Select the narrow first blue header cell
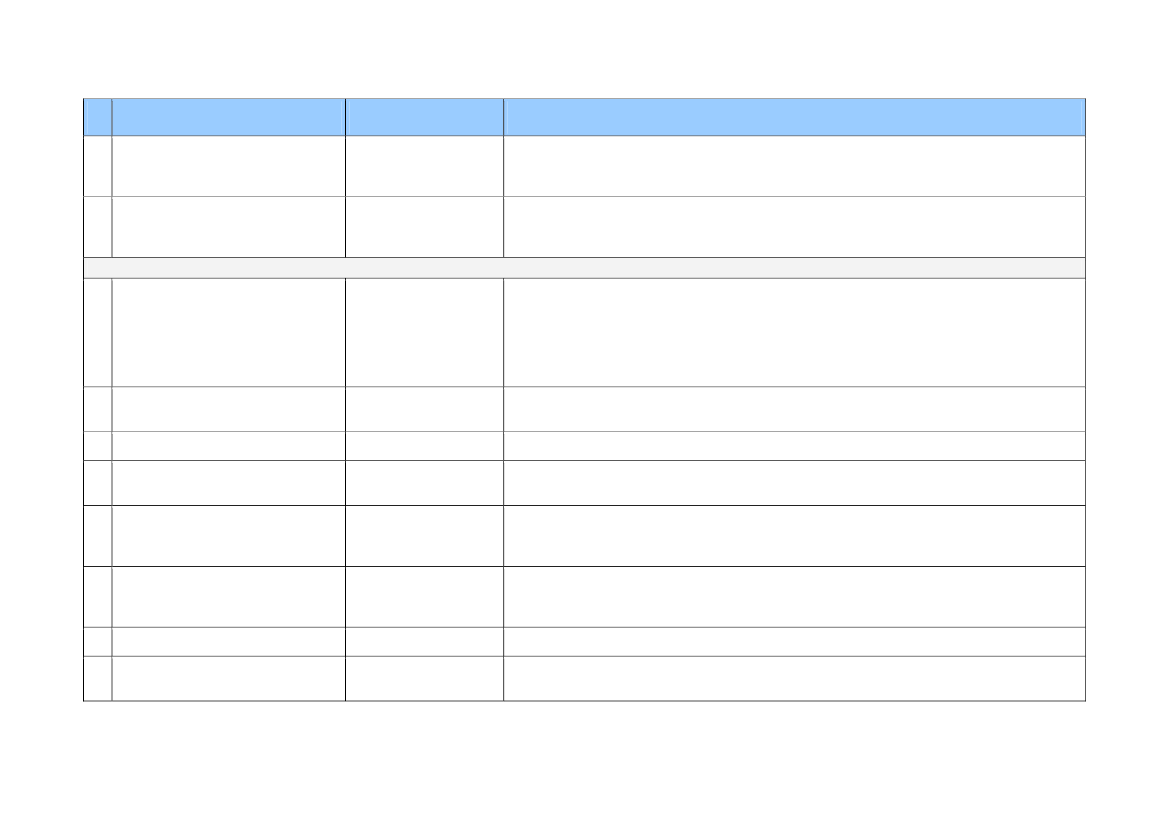Screen dimensions: 1169x826 98,117
